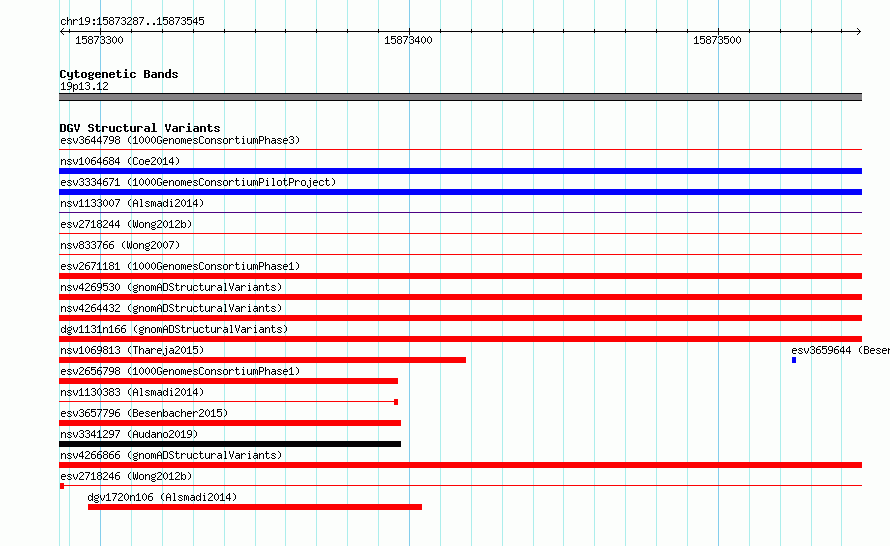890x546 pixels.
Task: Open the nsv1133007 (Alsmadi2014) label
Action: [x=132, y=203]
